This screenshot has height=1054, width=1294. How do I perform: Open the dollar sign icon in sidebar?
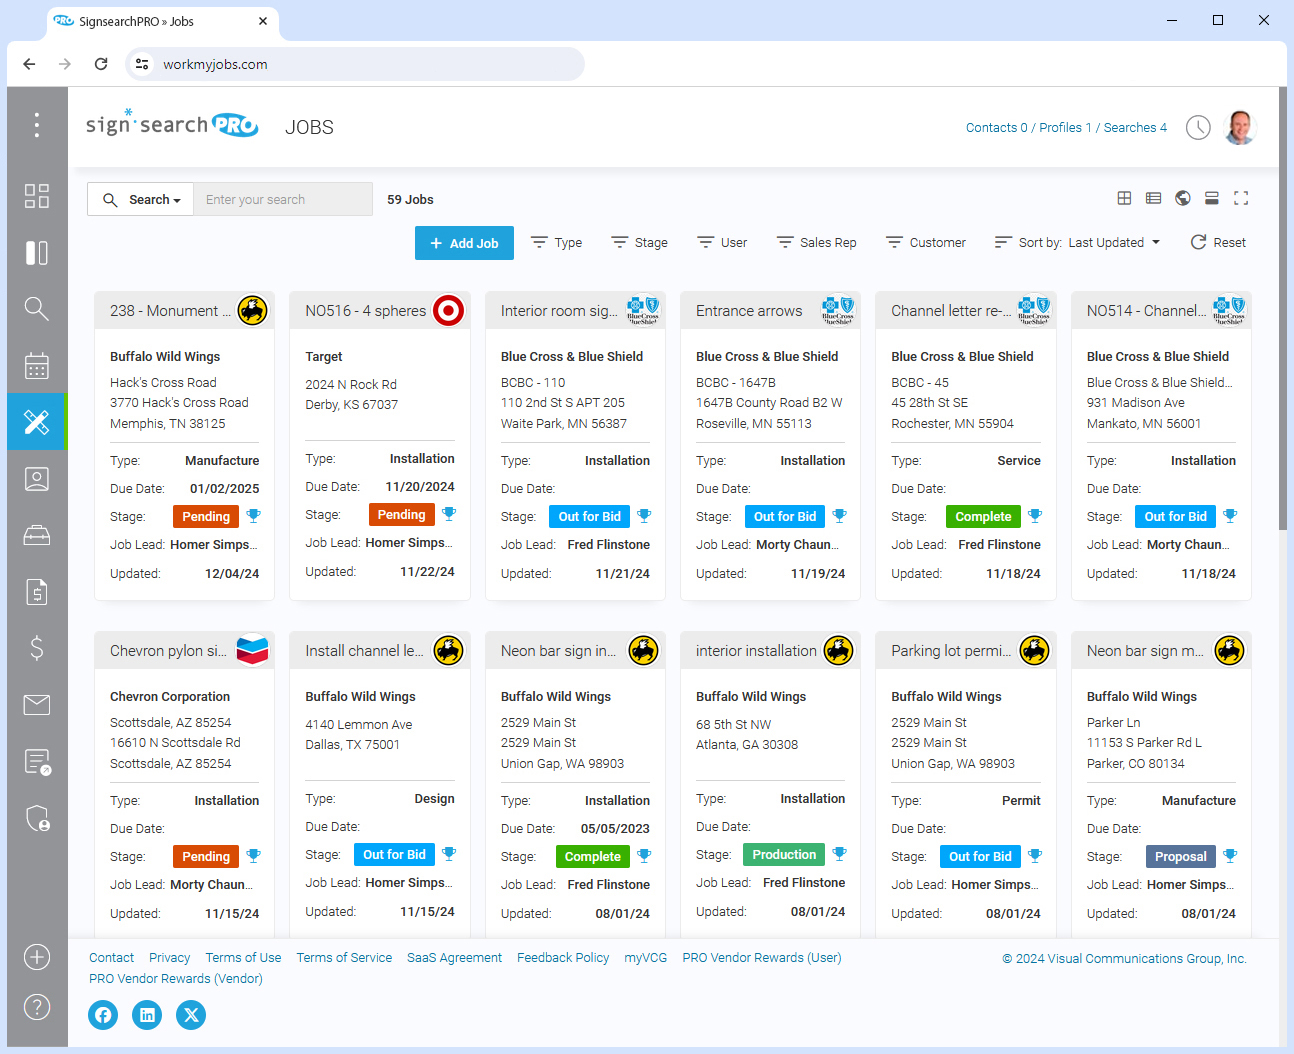point(37,648)
